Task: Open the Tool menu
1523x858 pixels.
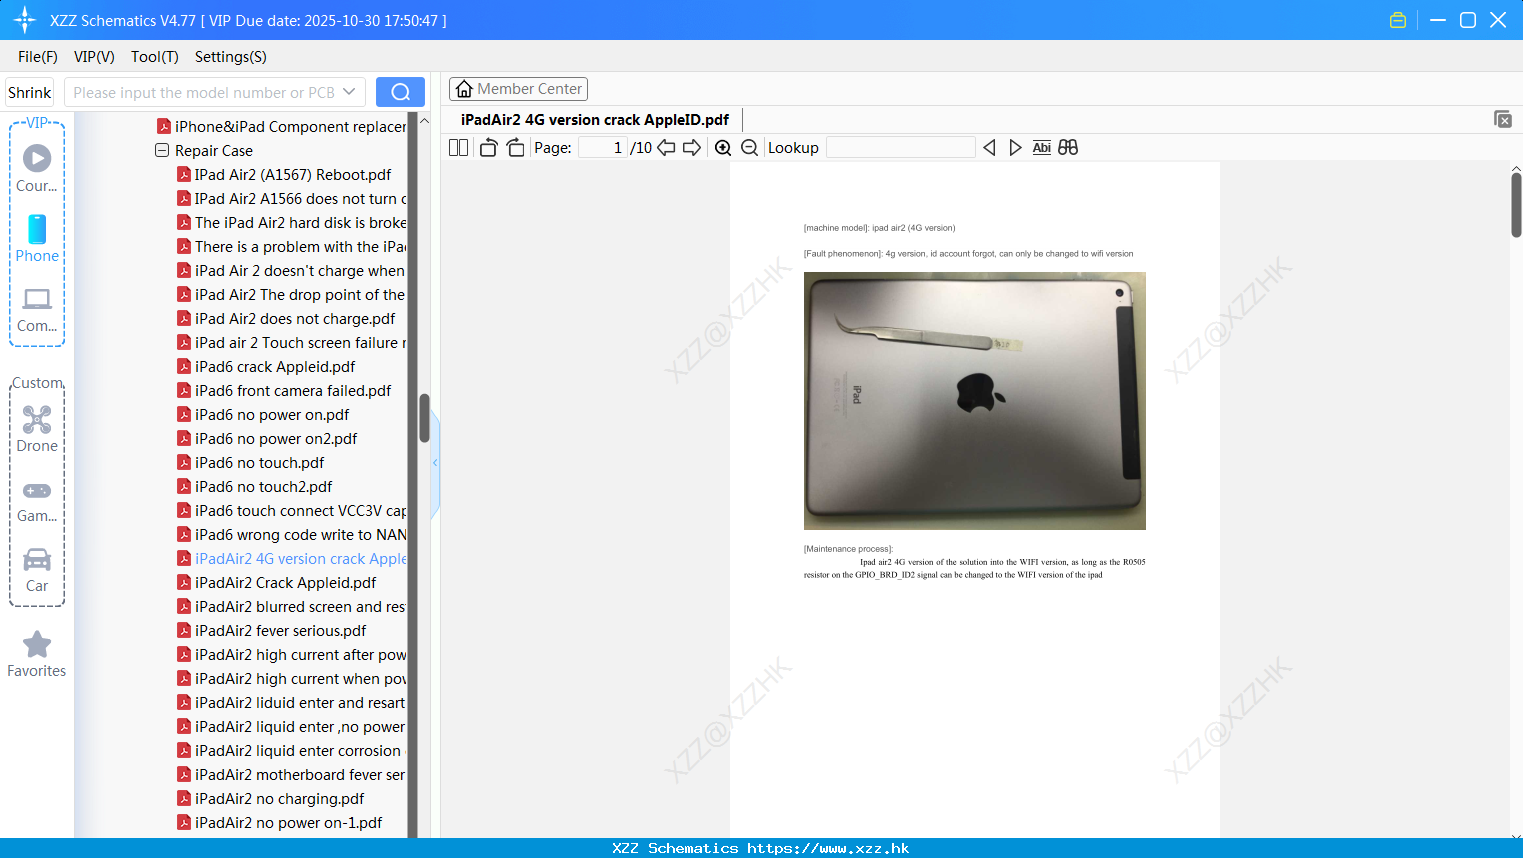Action: coord(155,57)
